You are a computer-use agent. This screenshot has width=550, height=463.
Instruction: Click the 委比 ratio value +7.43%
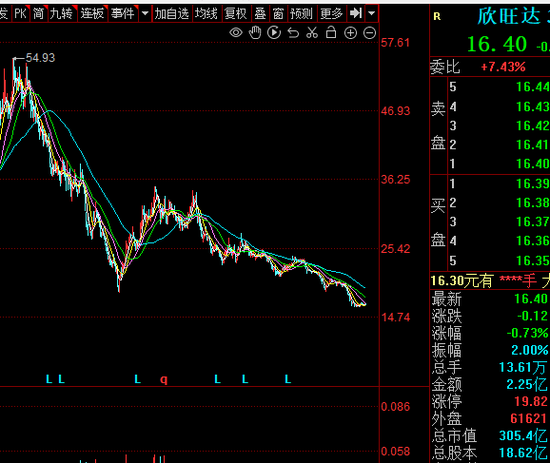(503, 67)
